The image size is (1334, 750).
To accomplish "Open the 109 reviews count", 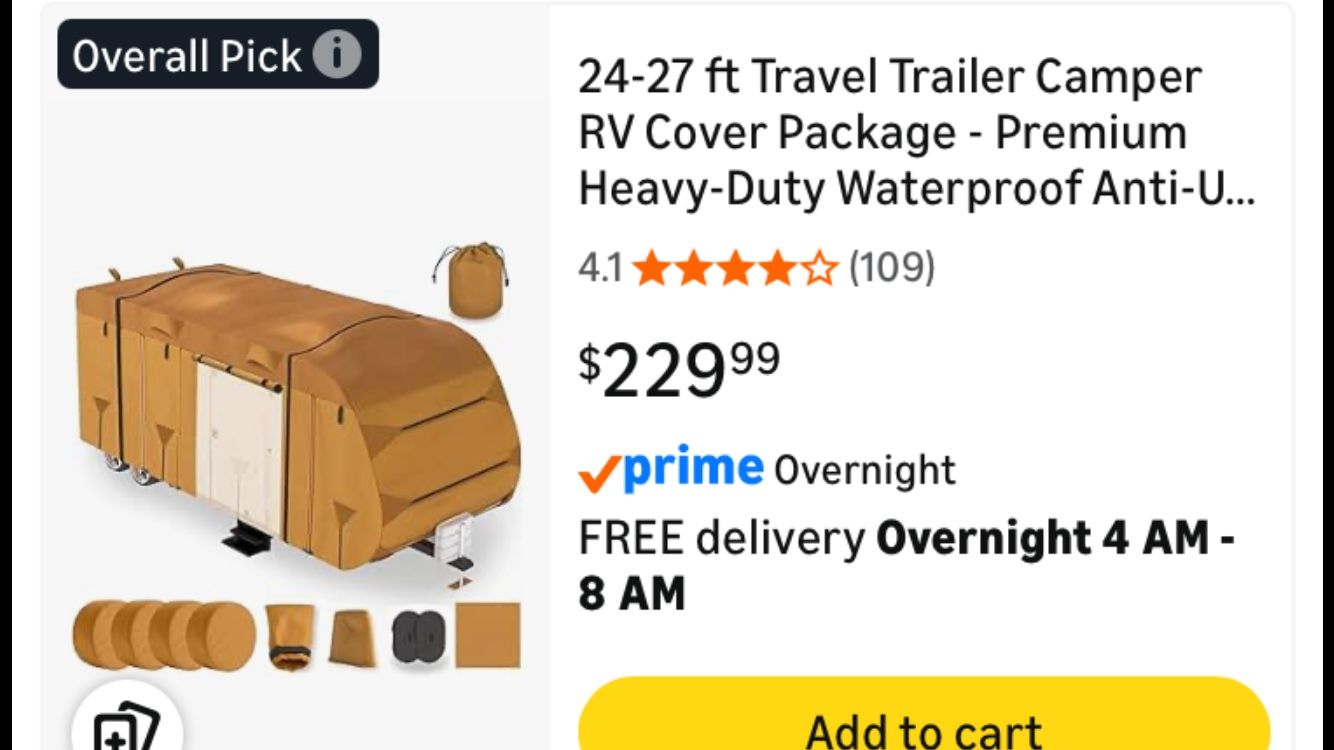I will 892,267.
